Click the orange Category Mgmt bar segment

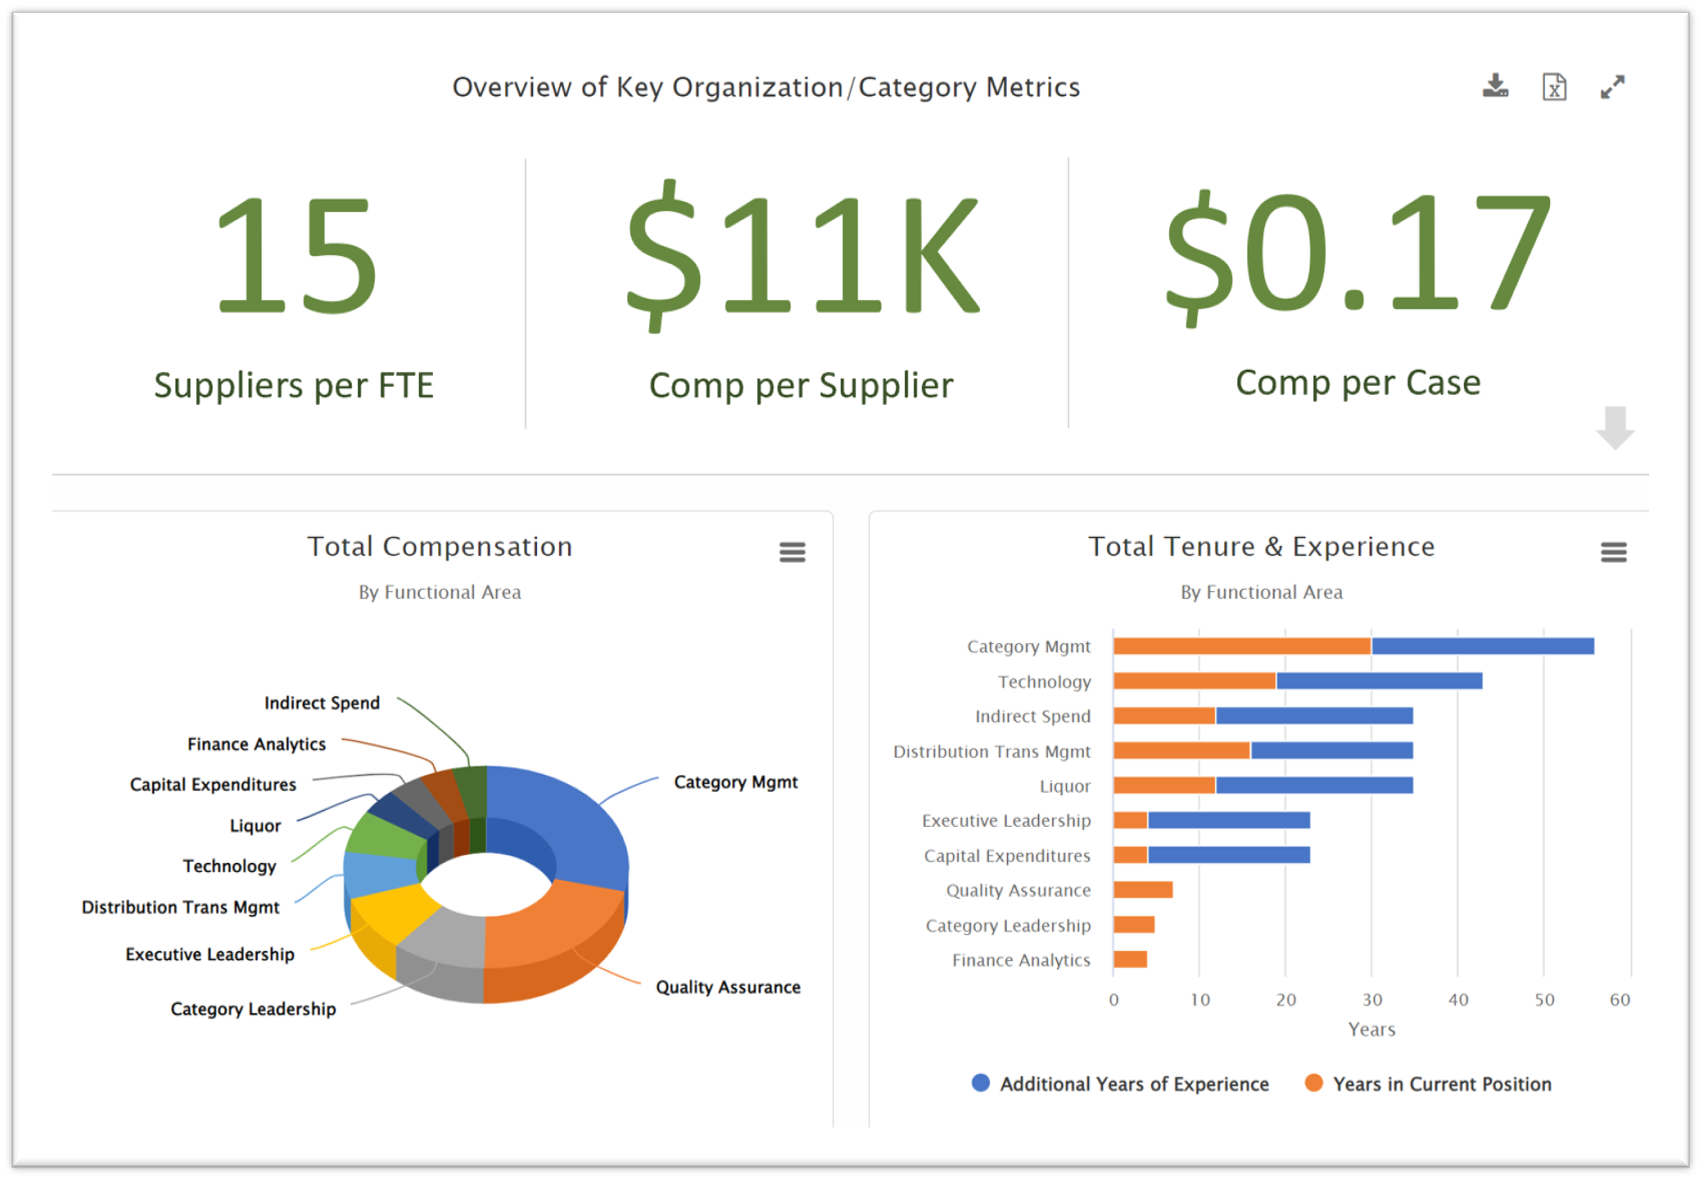tap(1242, 647)
